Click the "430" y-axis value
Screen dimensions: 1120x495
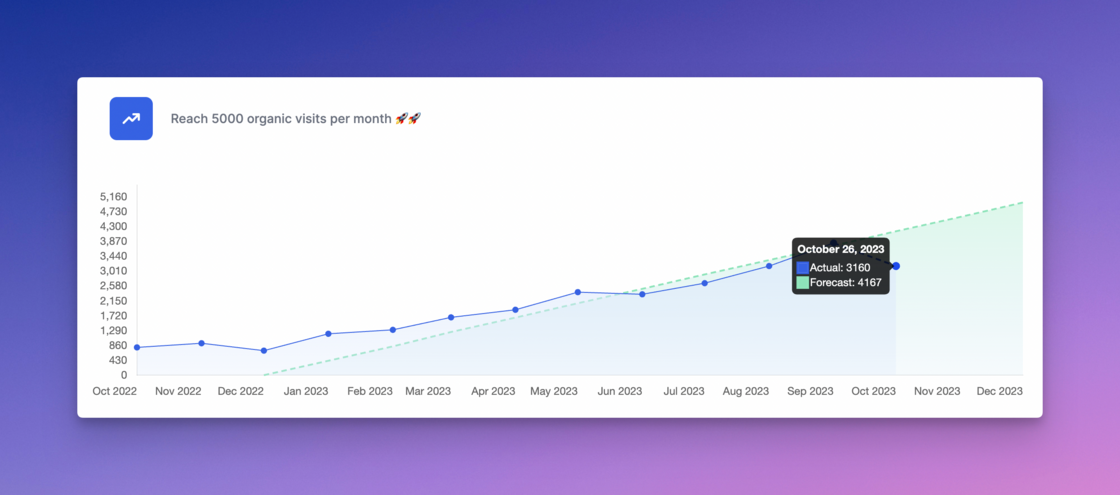[x=119, y=360]
